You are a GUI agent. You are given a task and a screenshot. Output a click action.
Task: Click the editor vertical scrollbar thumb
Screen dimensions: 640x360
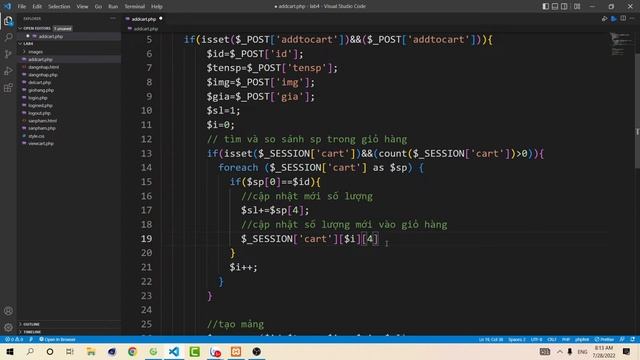point(637,110)
